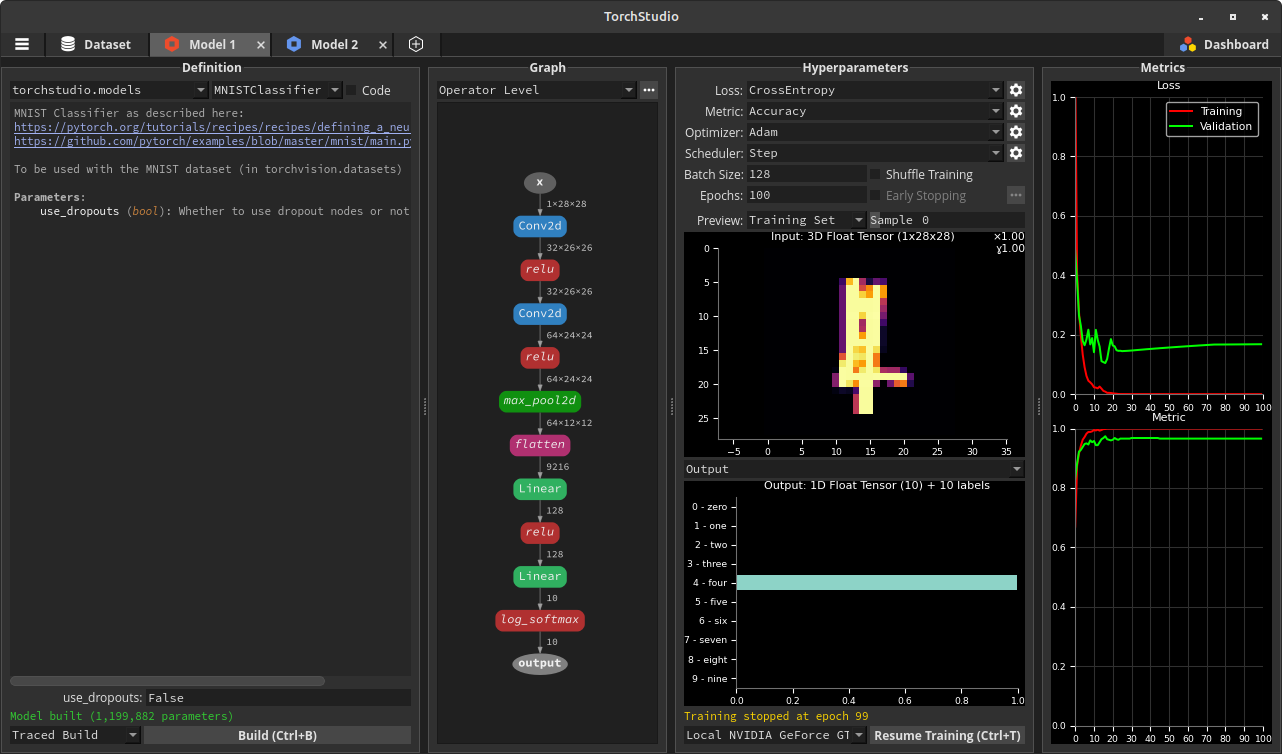Image resolution: width=1282 pixels, height=754 pixels.
Task: Open Accuracy metric settings gear
Action: 1016,111
